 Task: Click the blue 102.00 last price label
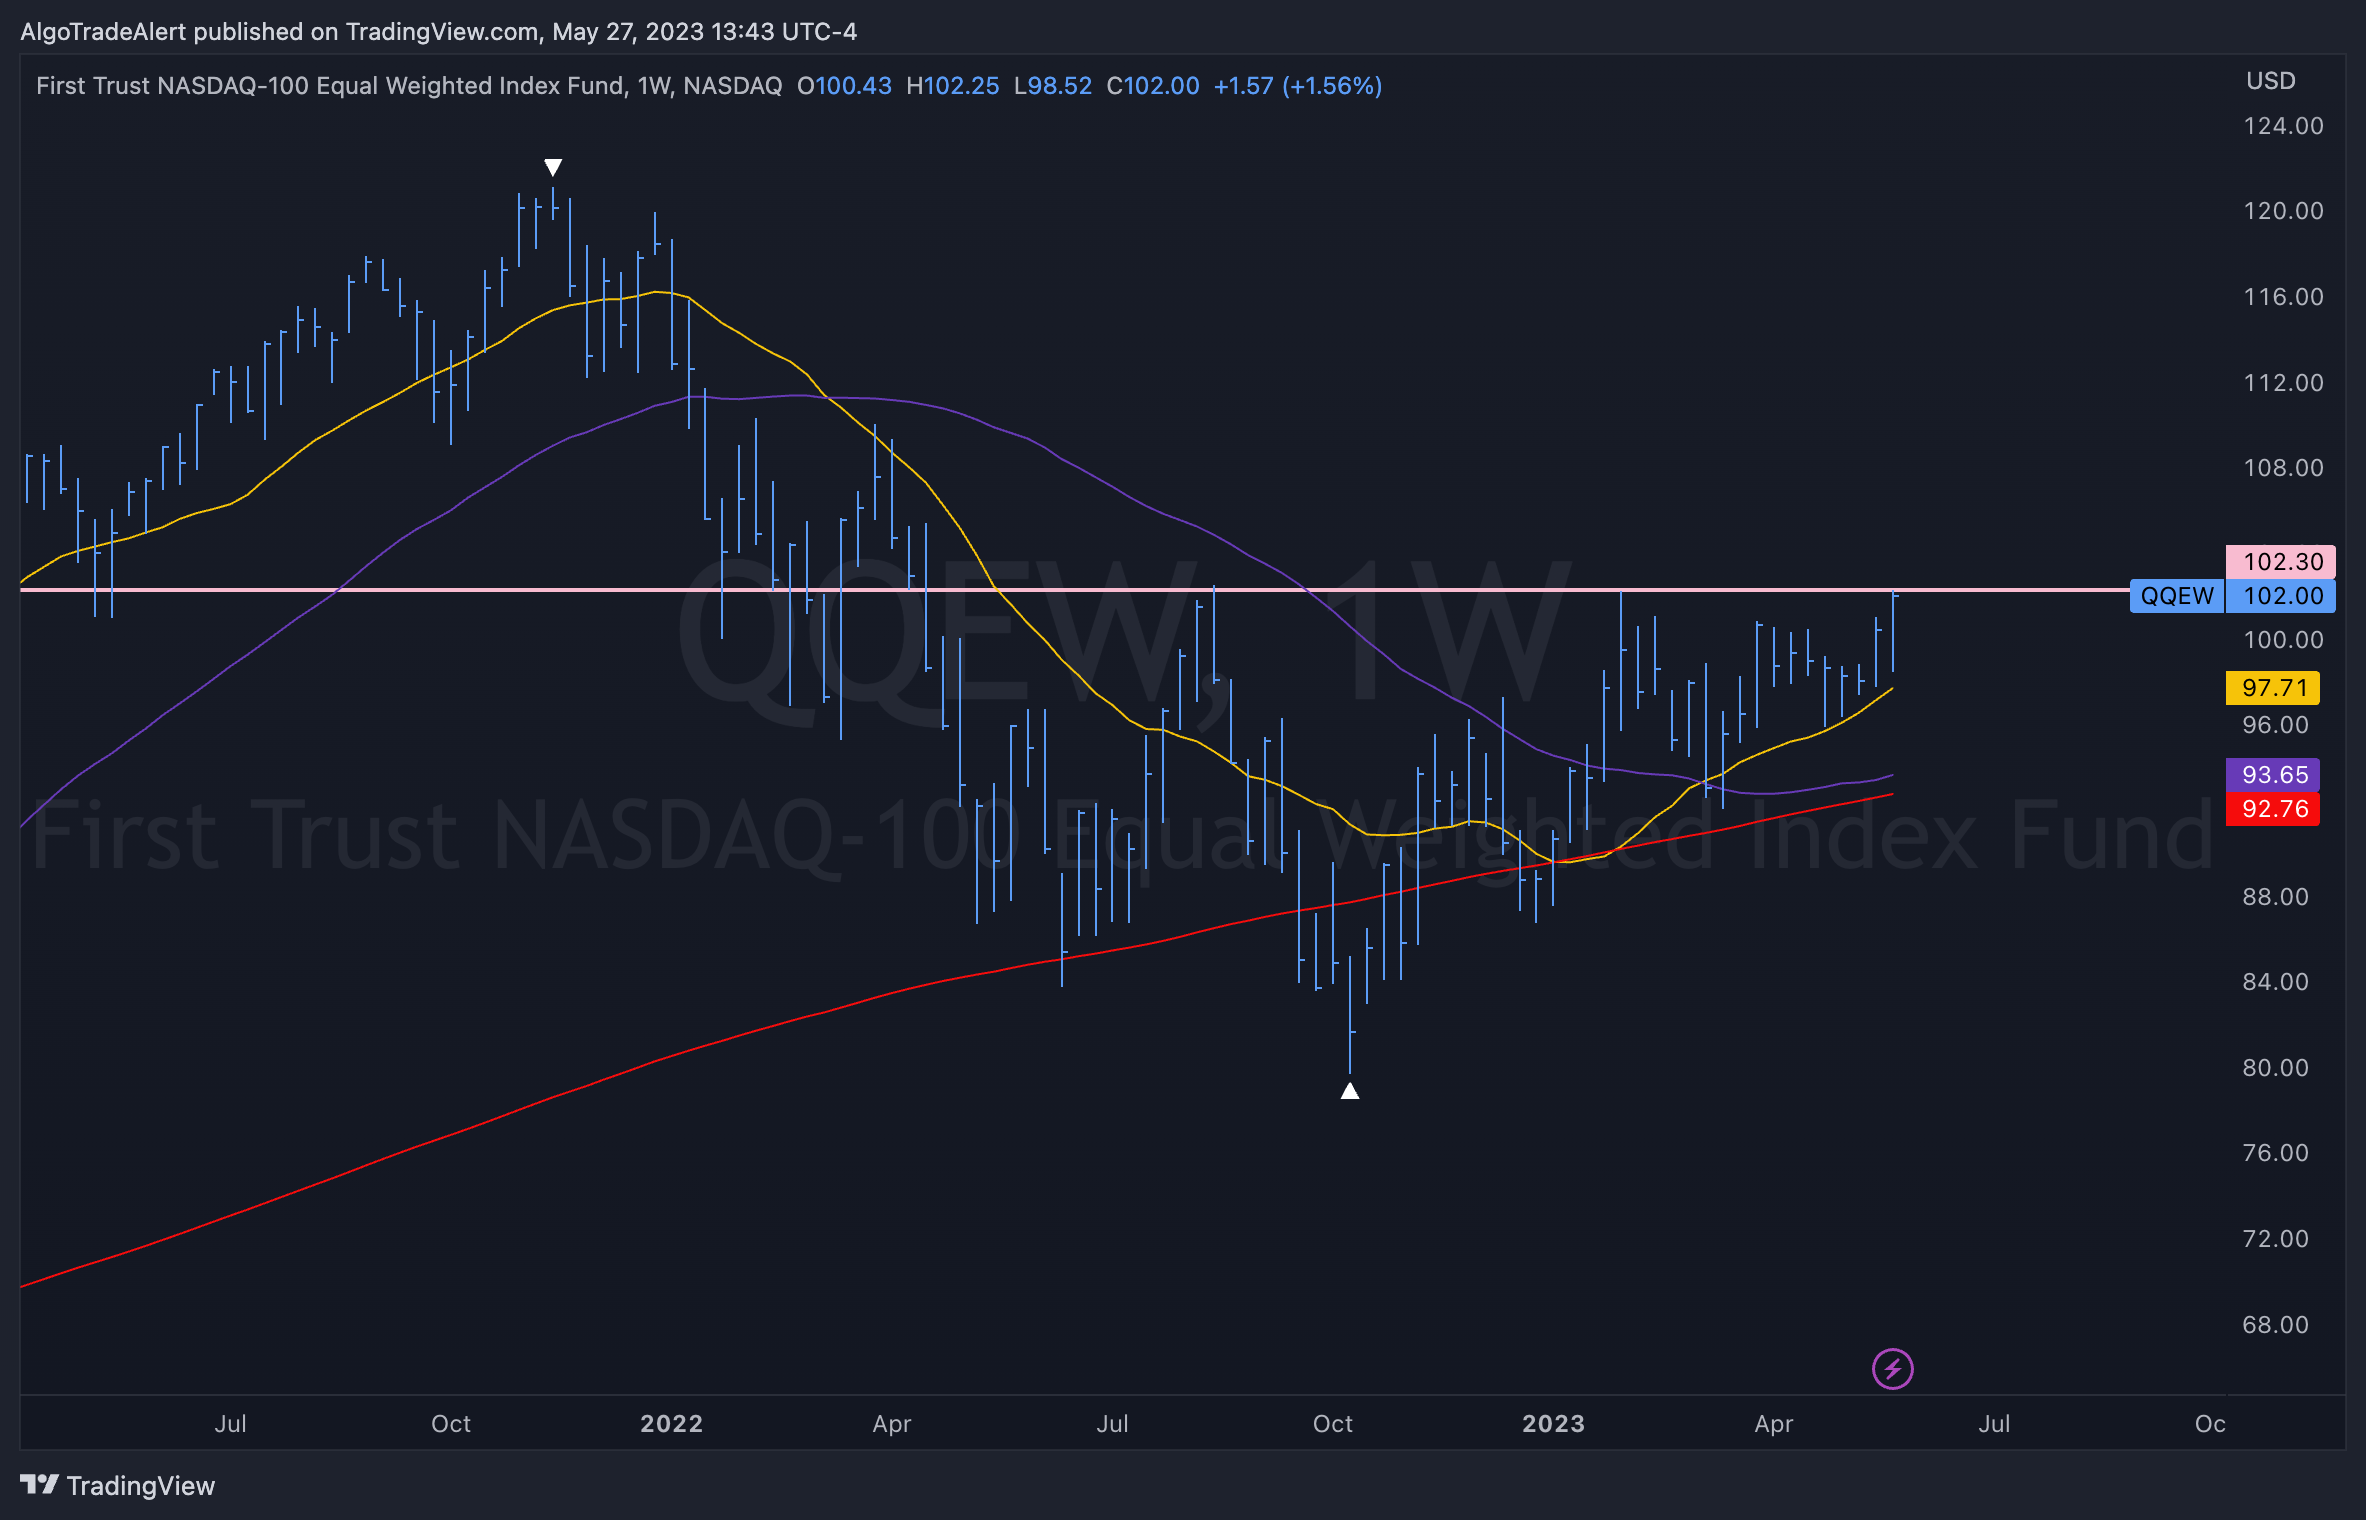click(2281, 596)
